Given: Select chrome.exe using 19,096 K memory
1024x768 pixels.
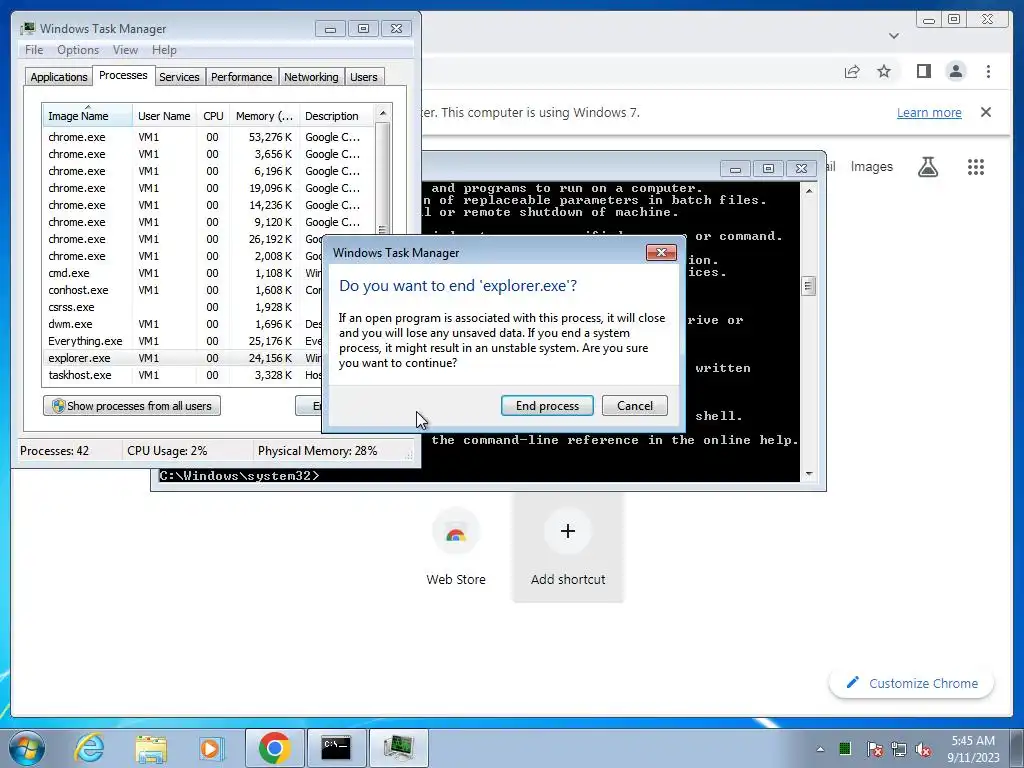Looking at the screenshot, I should click(x=209, y=188).
